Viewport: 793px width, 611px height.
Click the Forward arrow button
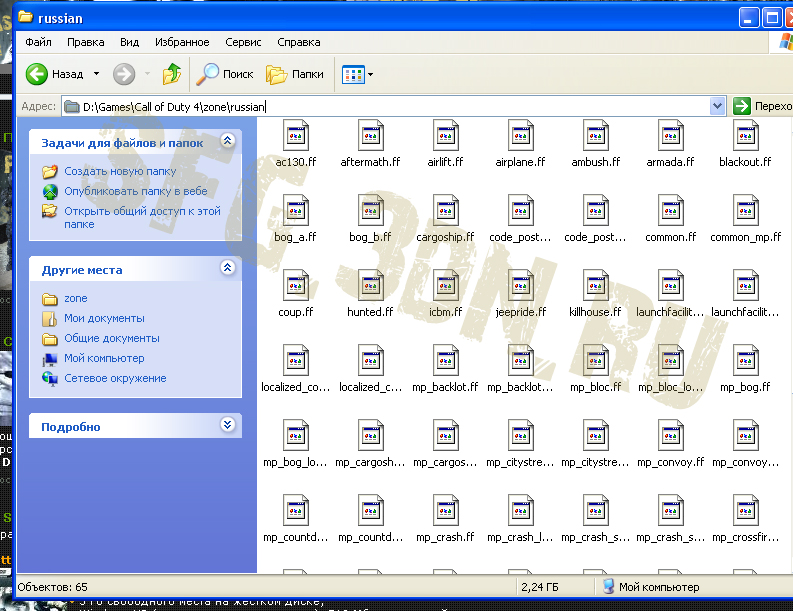point(124,74)
